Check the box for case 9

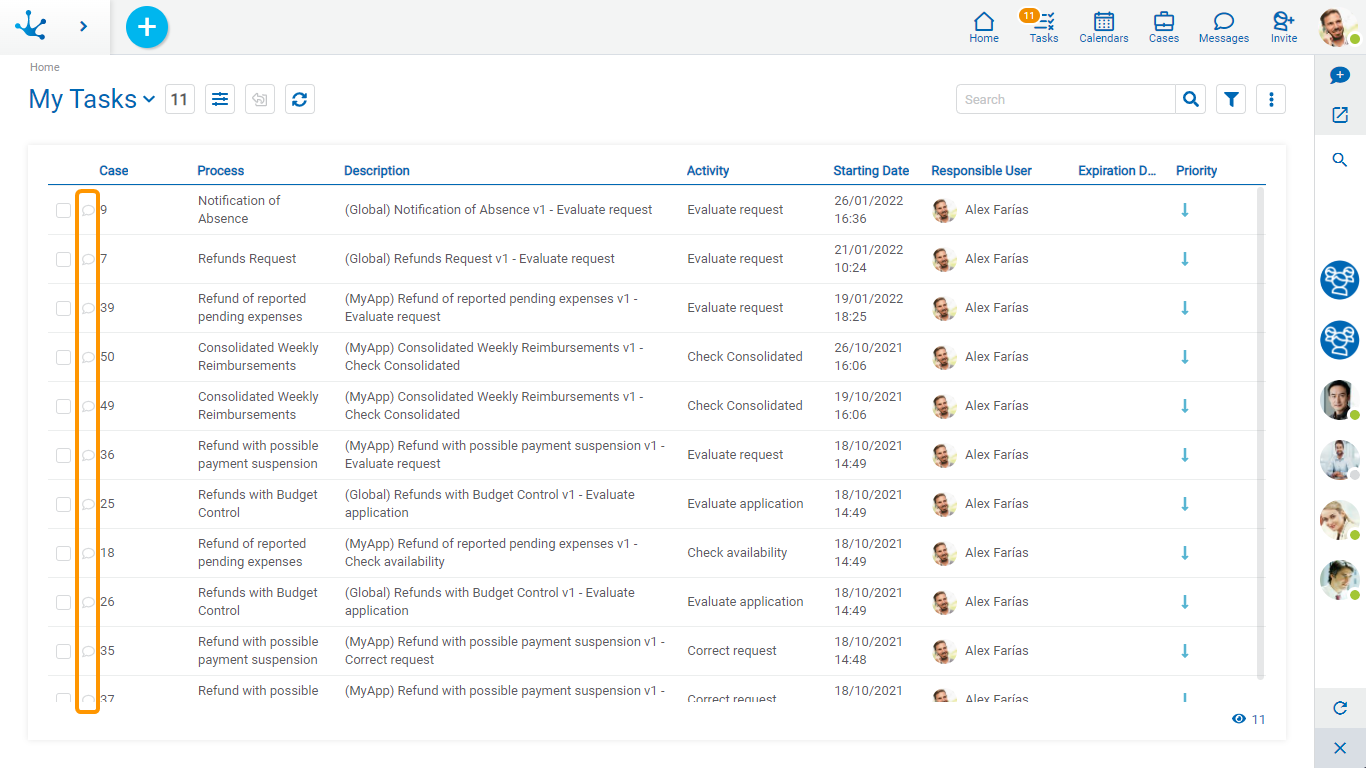tap(63, 210)
